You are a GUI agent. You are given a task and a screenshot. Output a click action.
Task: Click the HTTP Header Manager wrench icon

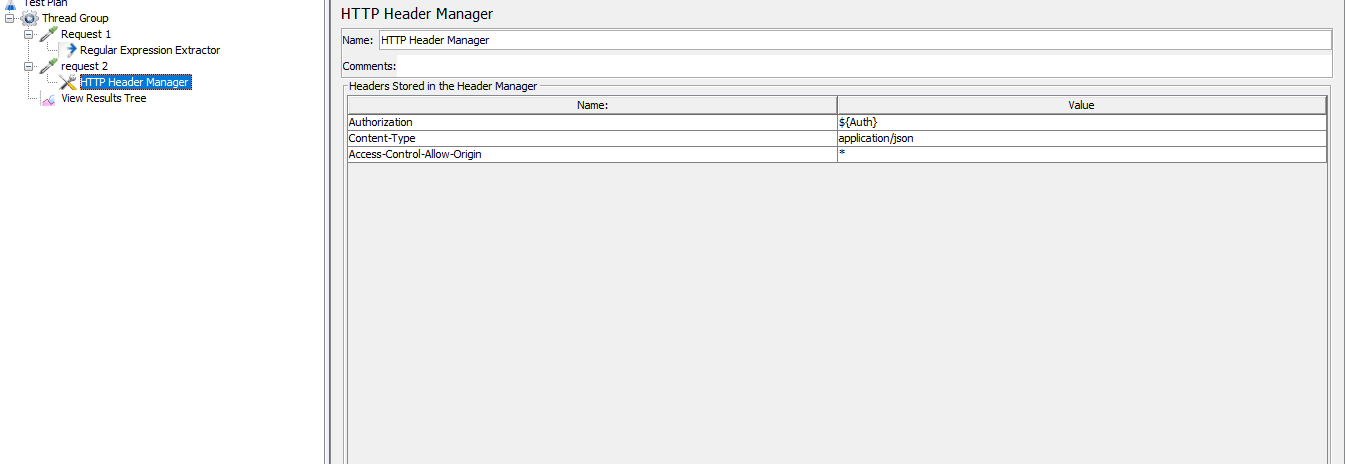[69, 82]
